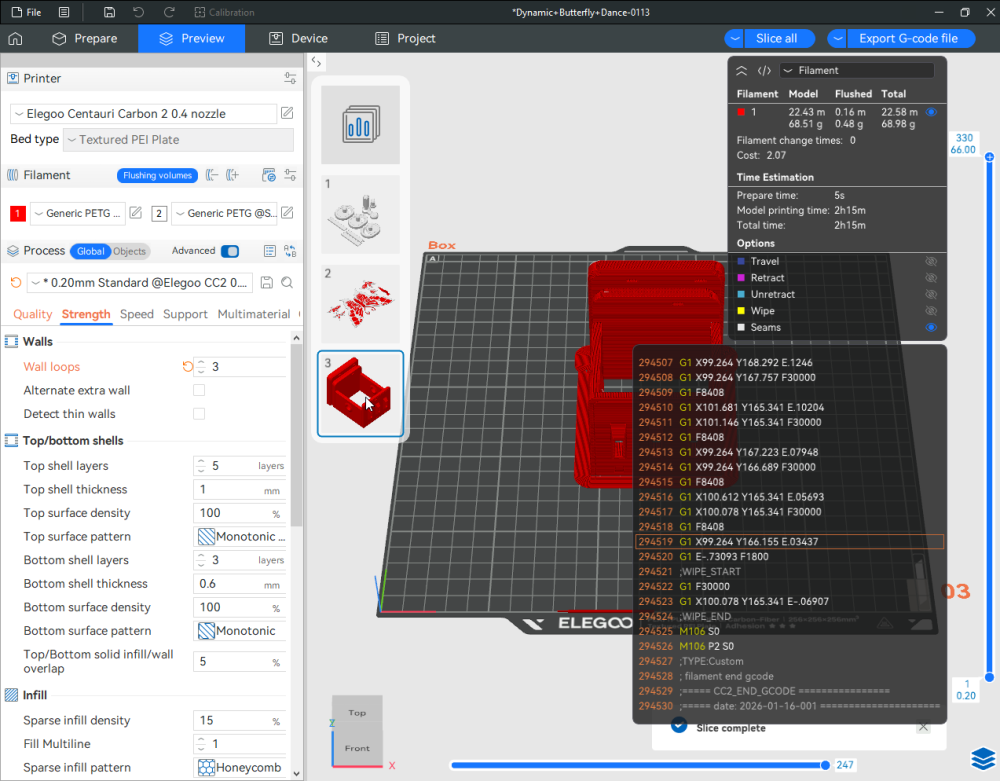This screenshot has height=781, width=1000.
Task: Enable Alternate extra wall checkbox
Action: point(199,390)
